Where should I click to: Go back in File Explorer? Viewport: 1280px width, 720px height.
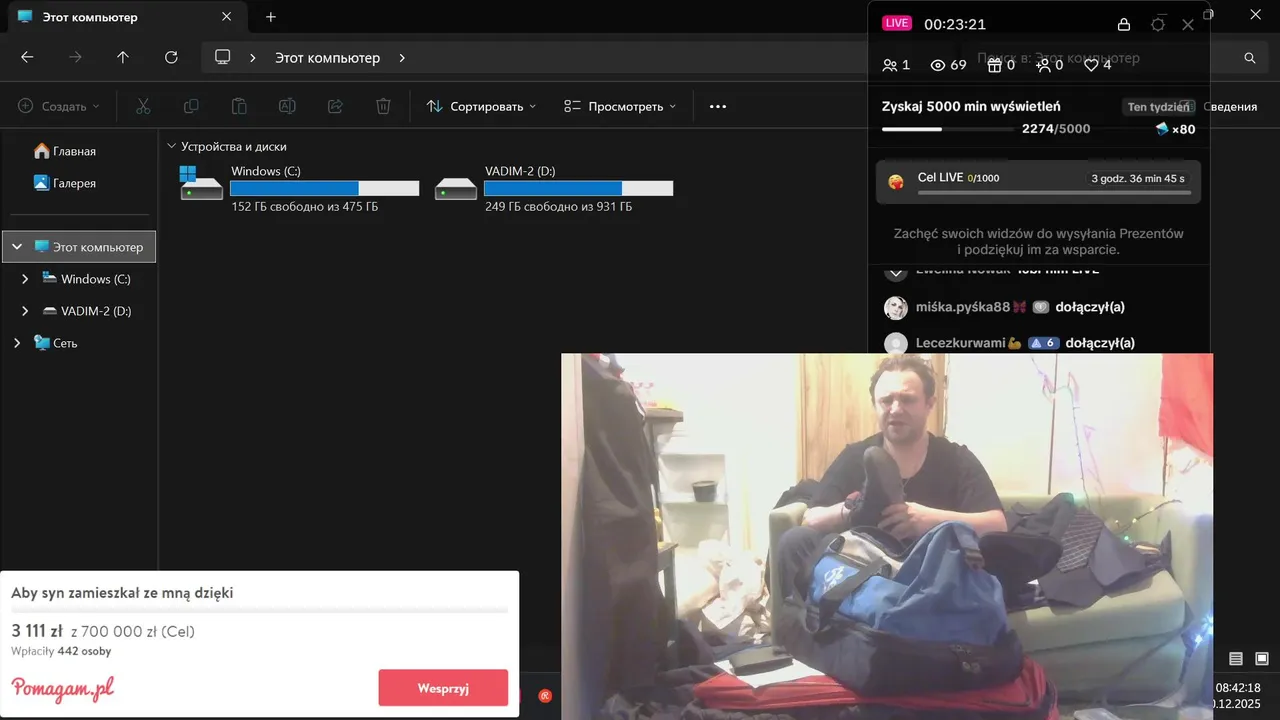tap(27, 58)
